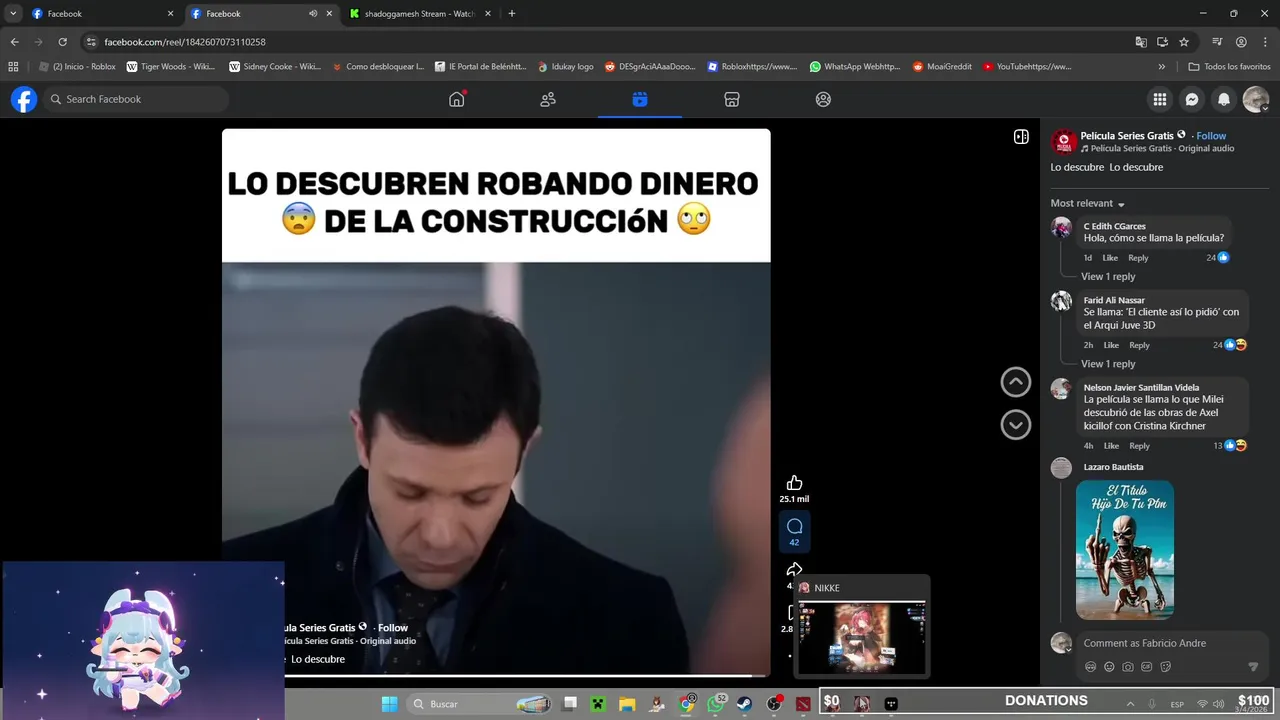
Task: Open a new browser tab
Action: 512,14
